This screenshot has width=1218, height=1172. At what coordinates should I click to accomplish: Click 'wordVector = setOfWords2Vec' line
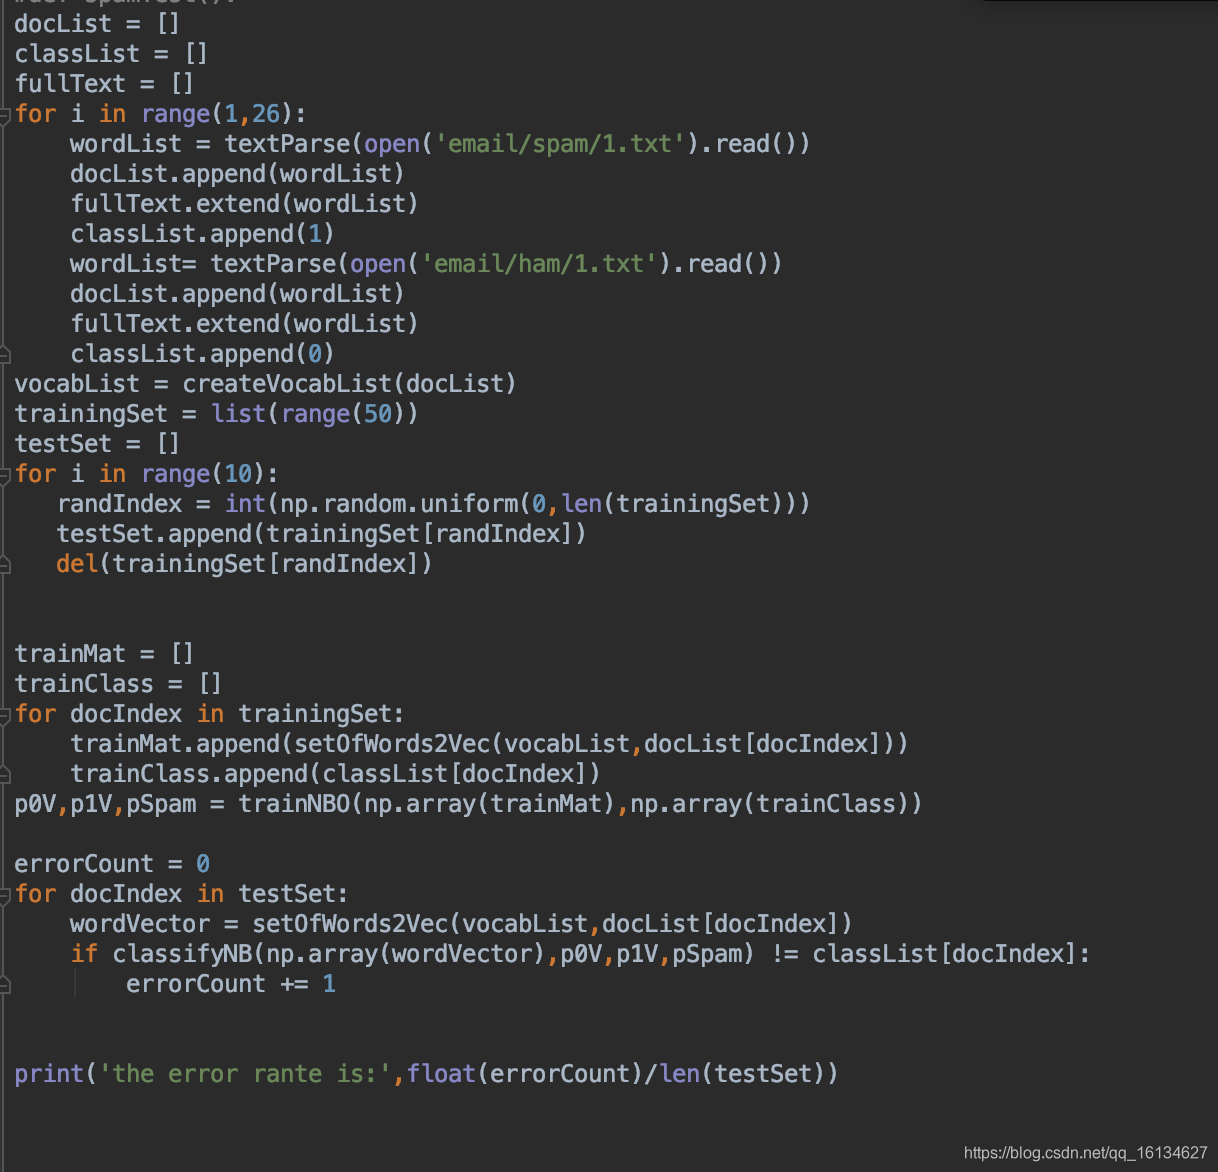[461, 924]
